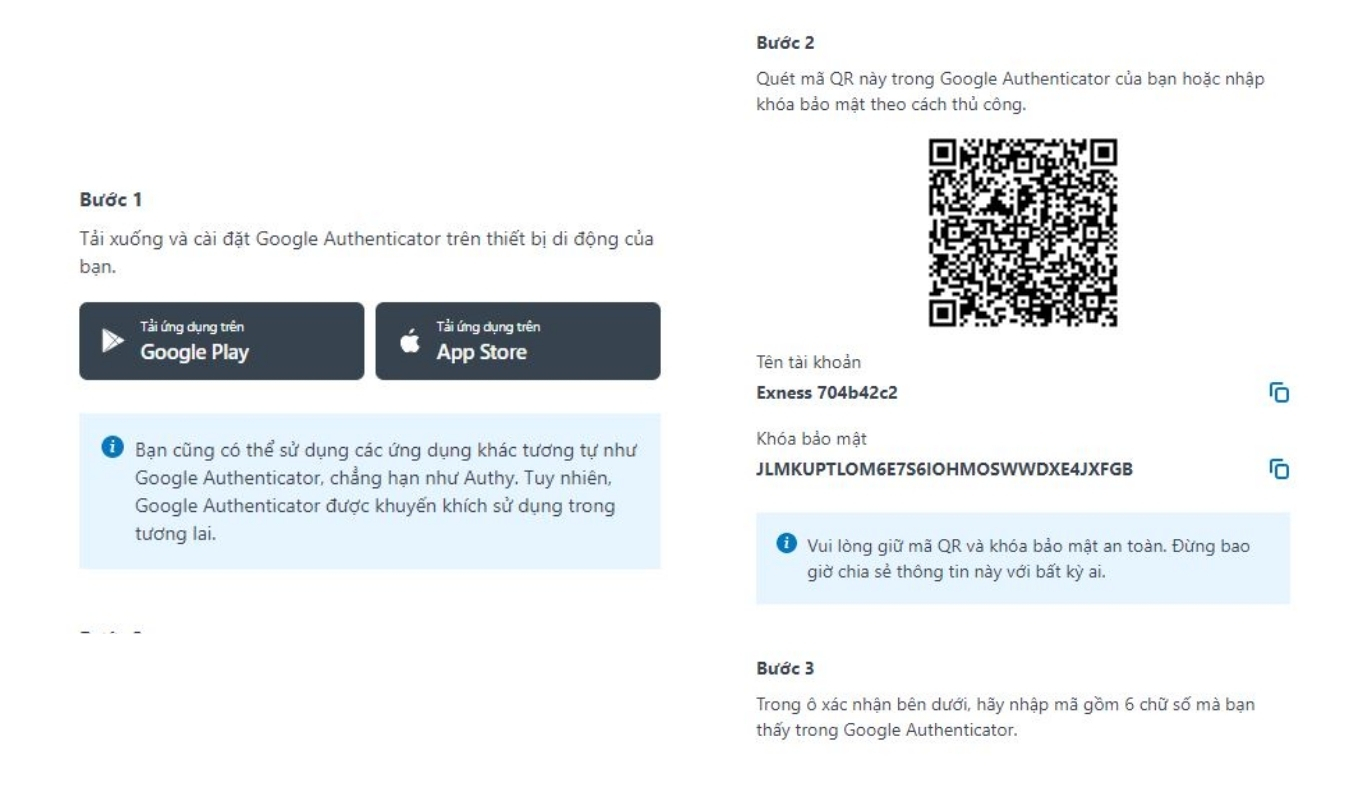Copy the security key to clipboard
The image size is (1350, 800).
click(1278, 469)
